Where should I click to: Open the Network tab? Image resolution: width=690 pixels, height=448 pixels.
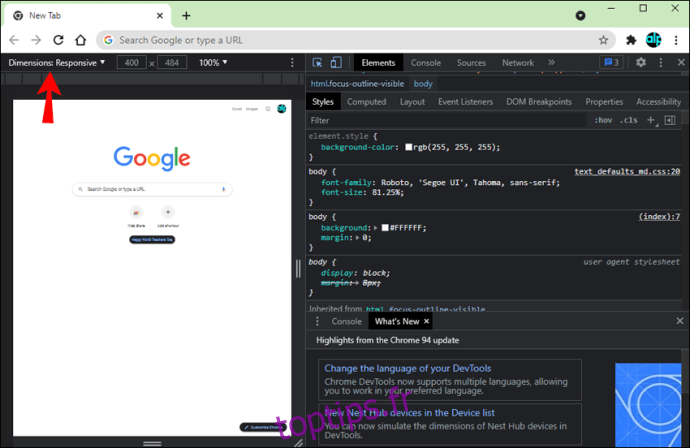(x=518, y=62)
